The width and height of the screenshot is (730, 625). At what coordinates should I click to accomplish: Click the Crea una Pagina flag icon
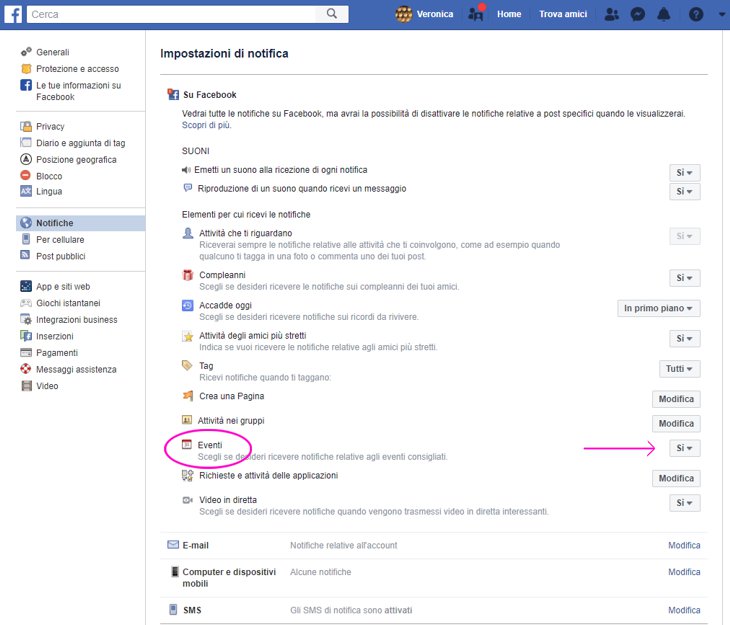coord(188,396)
